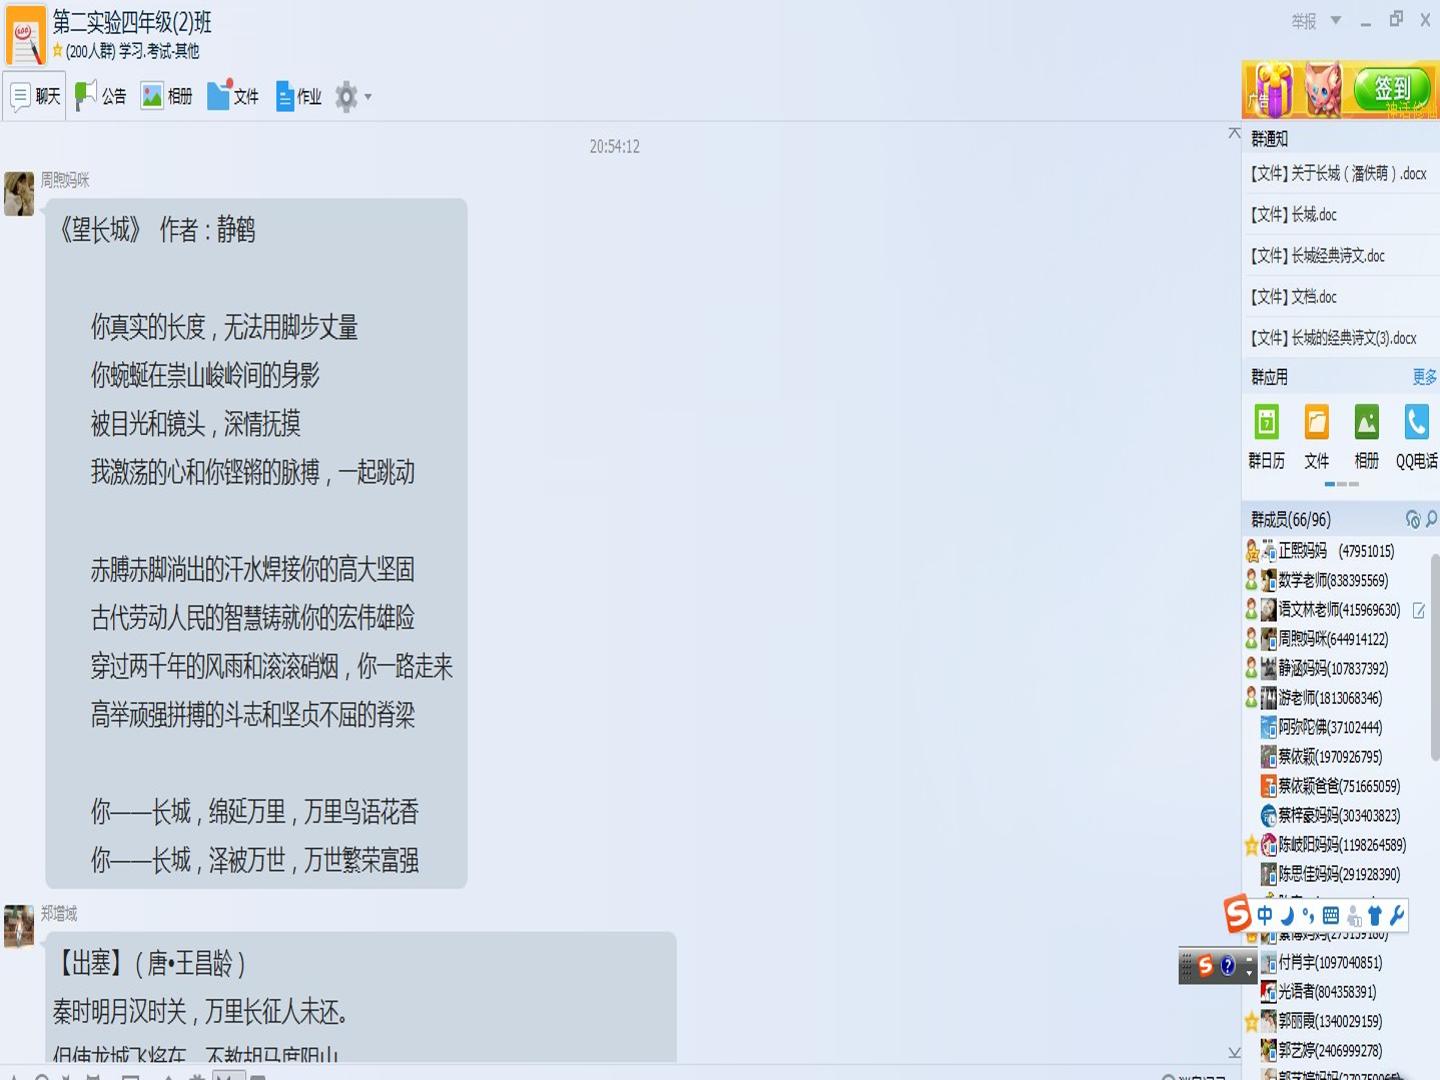
Task: Open the 文件 tab in toolbar
Action: (x=233, y=96)
